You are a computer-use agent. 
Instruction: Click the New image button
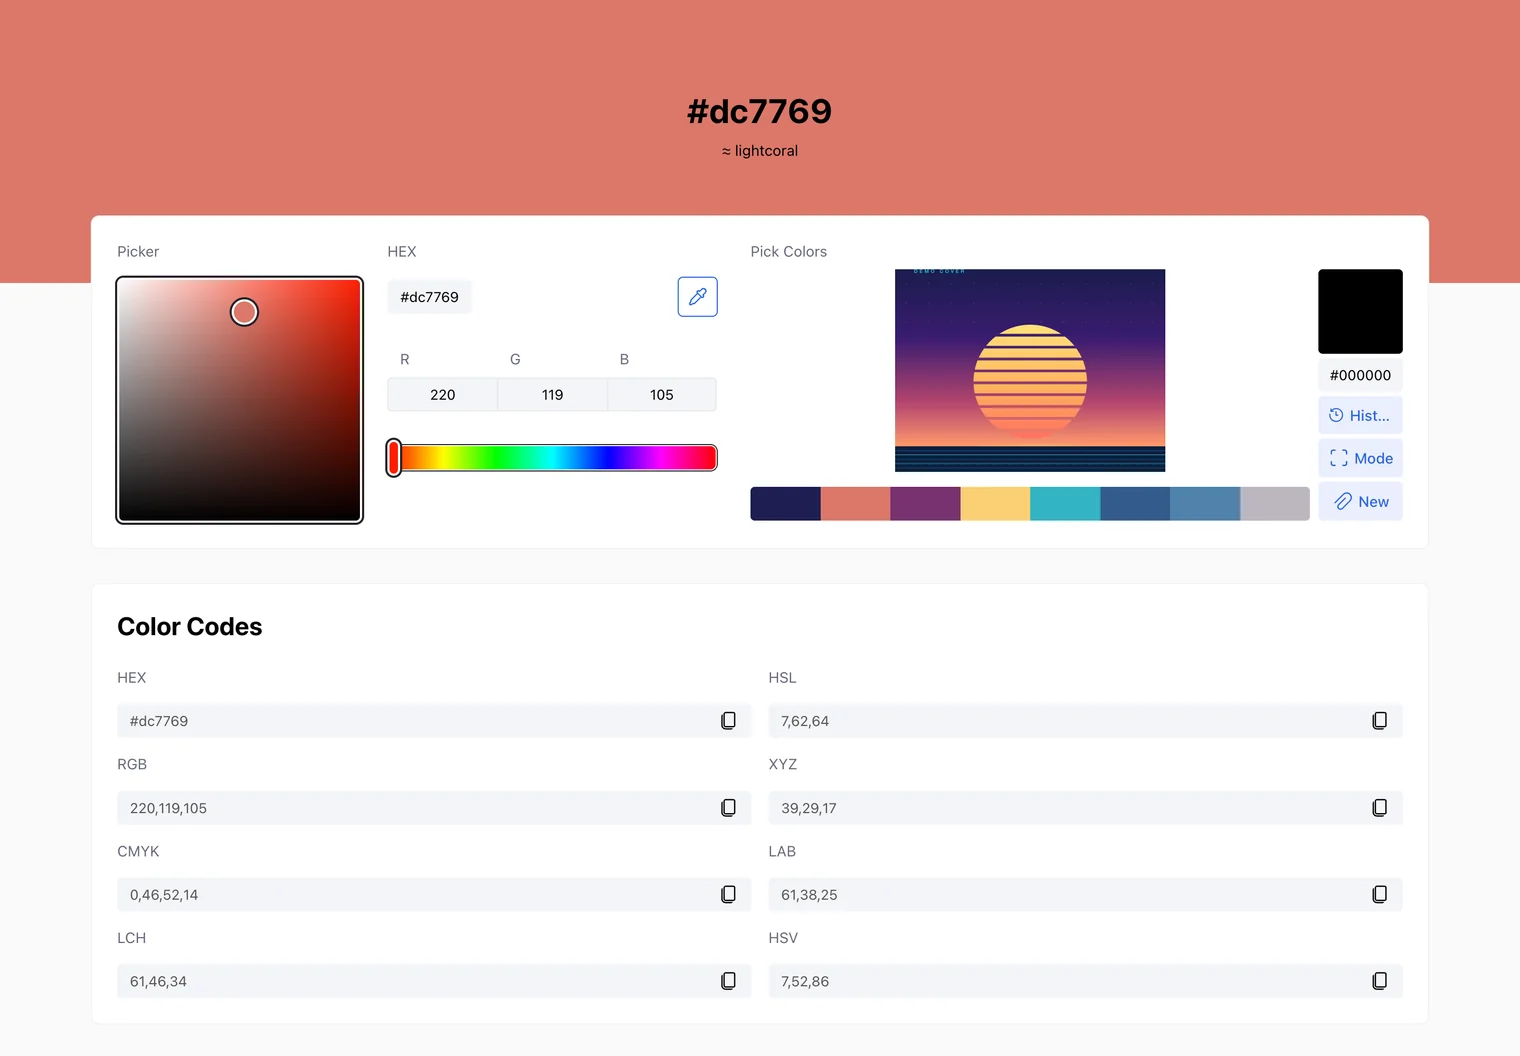[1360, 502]
